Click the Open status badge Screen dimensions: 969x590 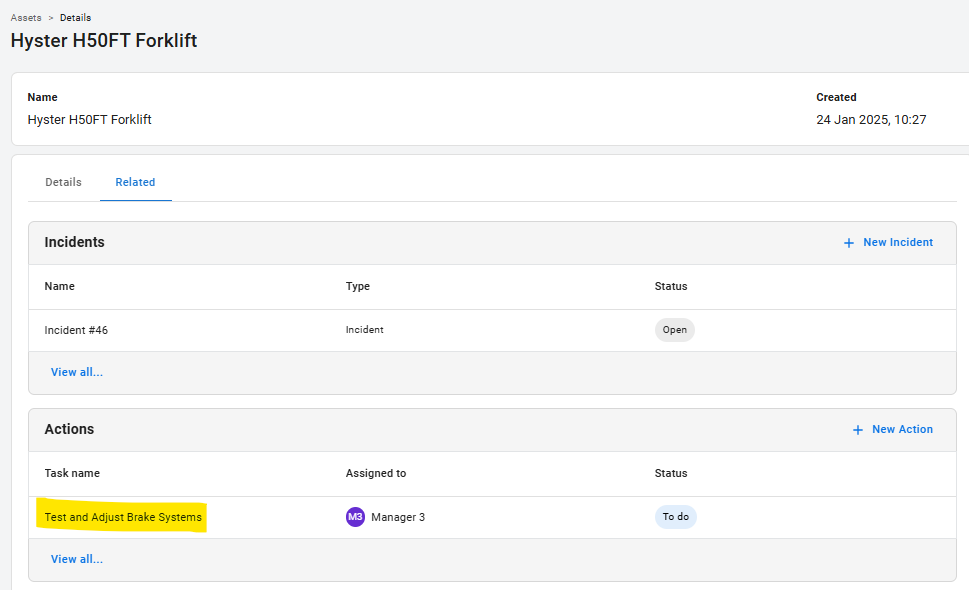click(674, 330)
